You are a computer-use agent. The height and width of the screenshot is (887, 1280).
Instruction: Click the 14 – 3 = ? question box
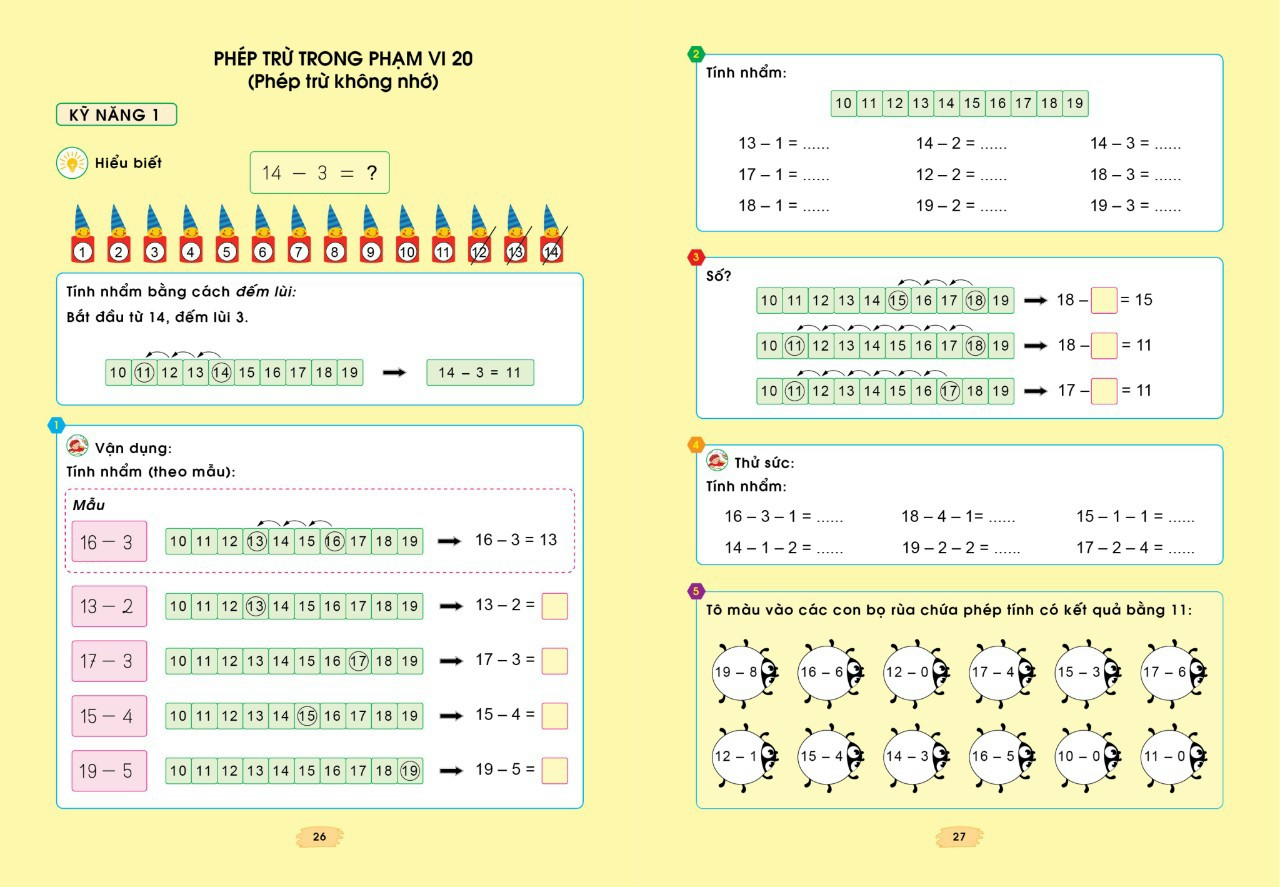coord(319,173)
